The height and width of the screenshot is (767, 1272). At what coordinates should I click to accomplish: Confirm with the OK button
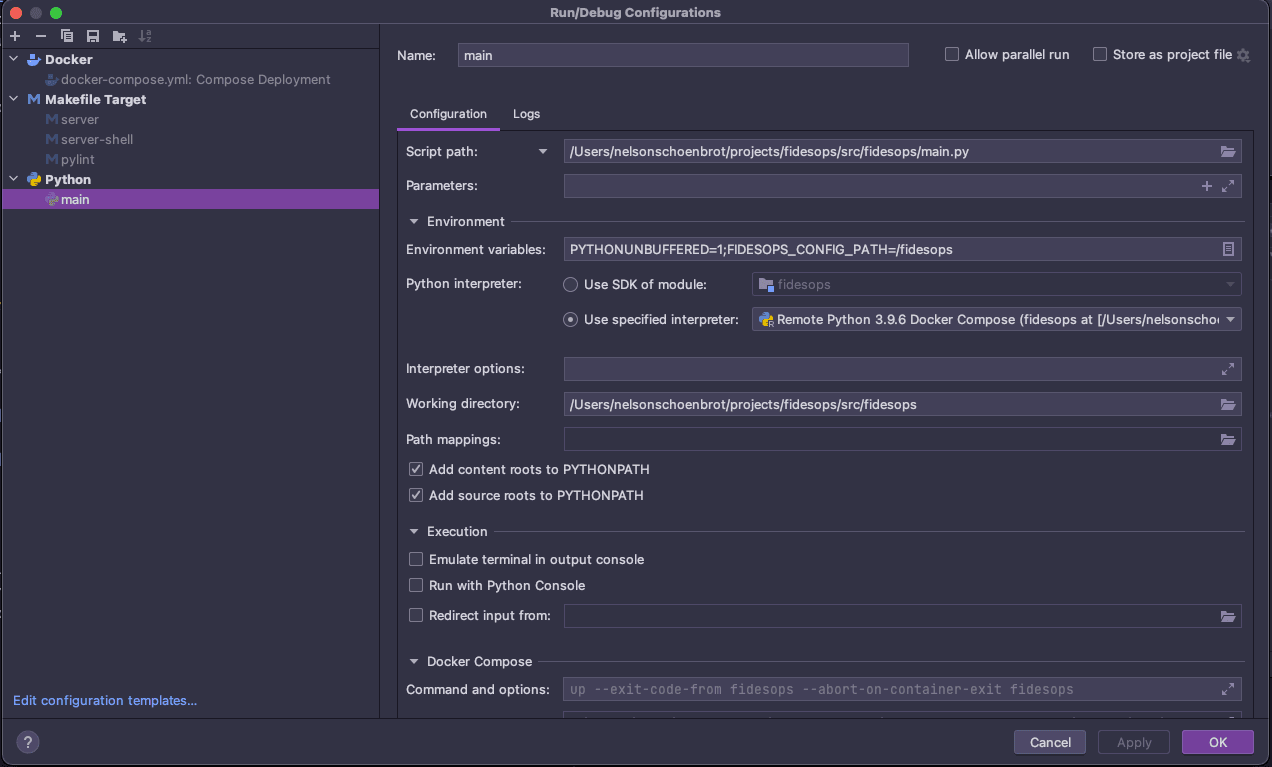1218,742
